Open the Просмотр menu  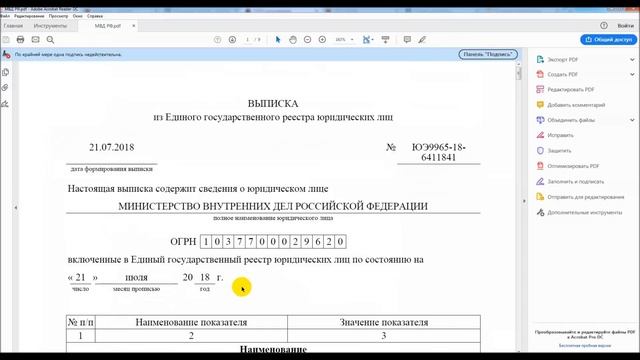tap(58, 16)
